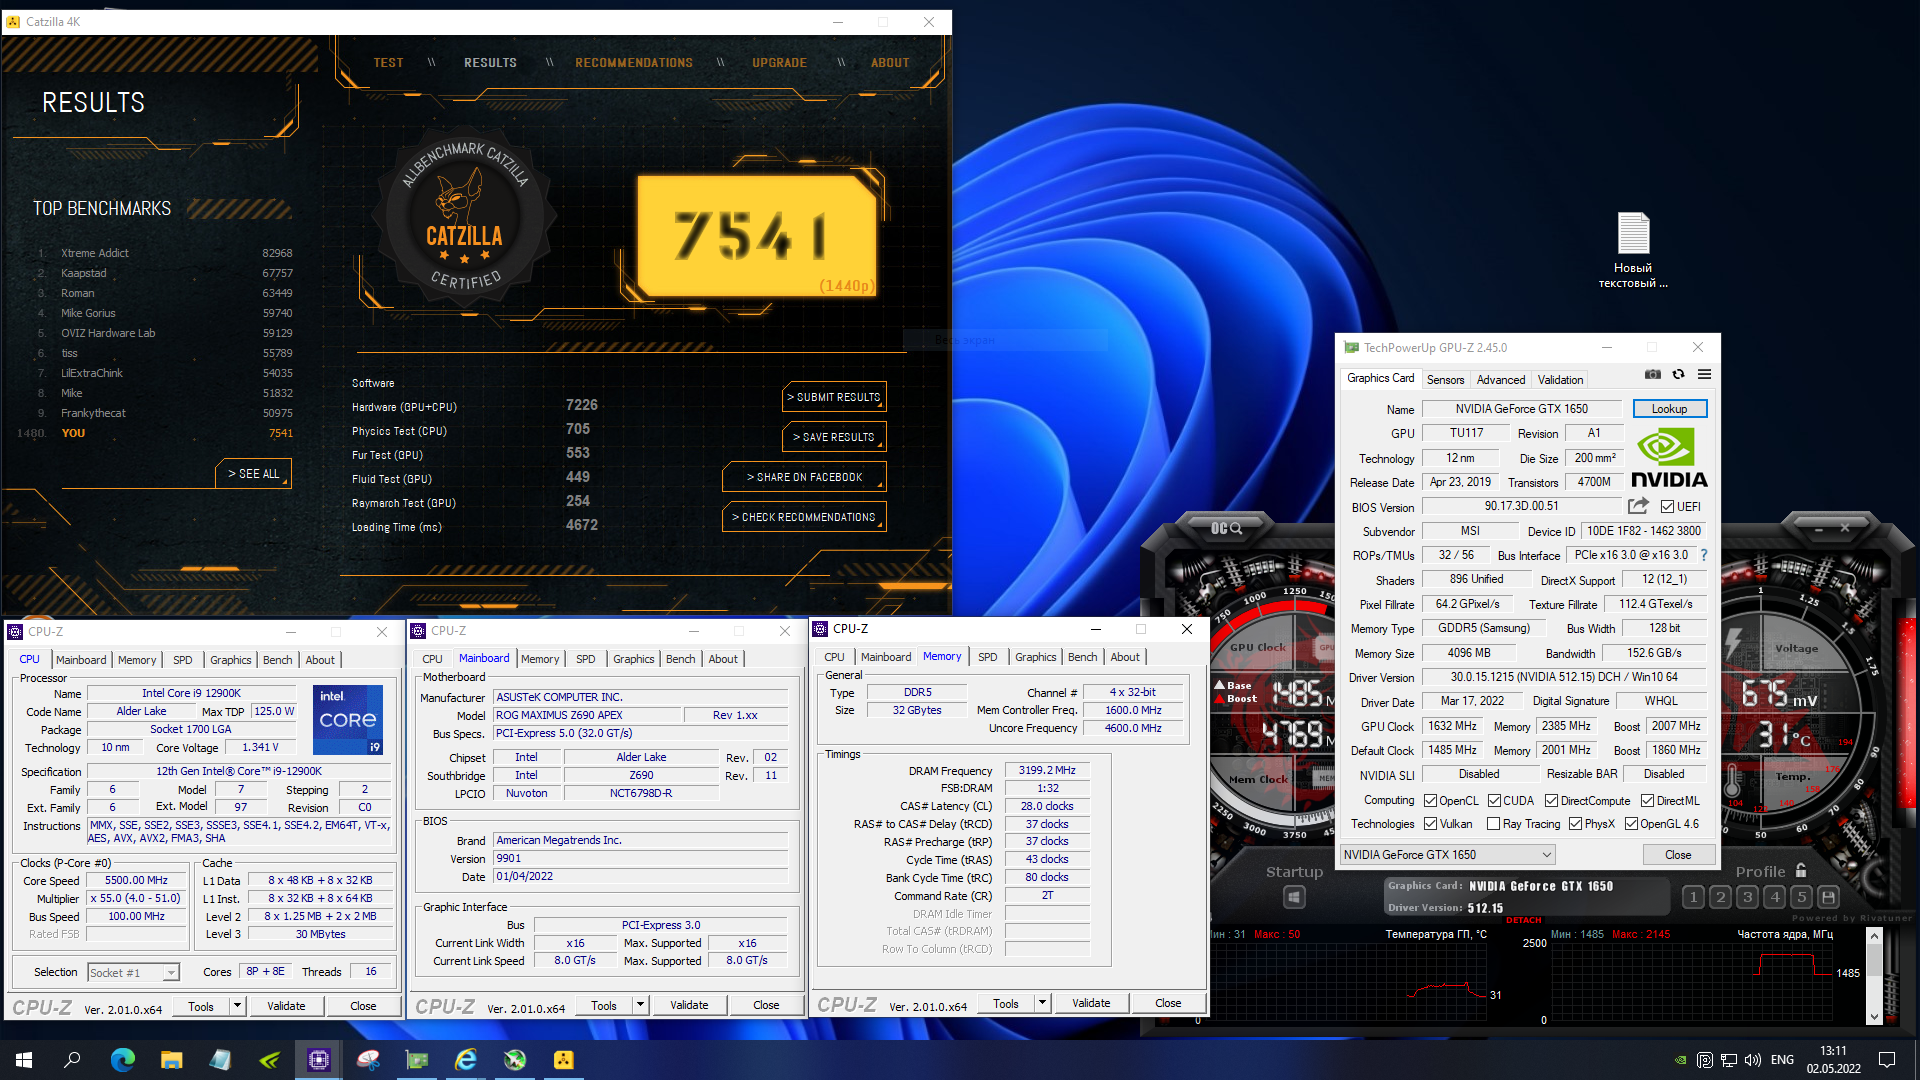Screen dimensions: 1920x1080
Task: Select Afterburner profile slot 5
Action: click(1802, 897)
